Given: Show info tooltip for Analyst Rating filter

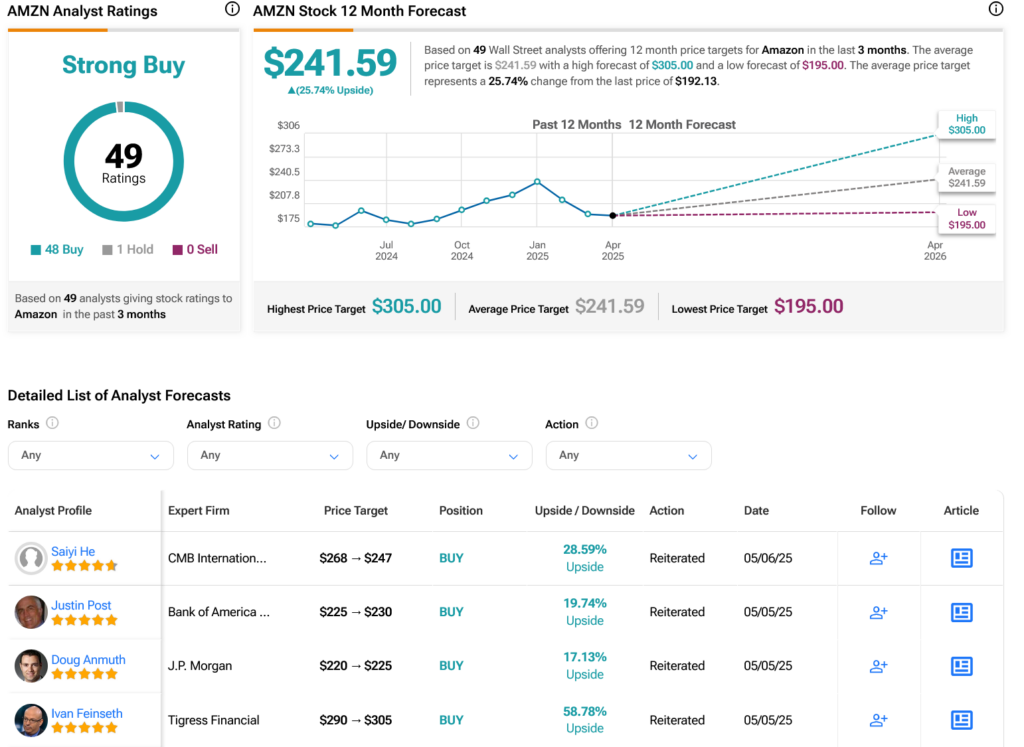Looking at the screenshot, I should tap(274, 423).
